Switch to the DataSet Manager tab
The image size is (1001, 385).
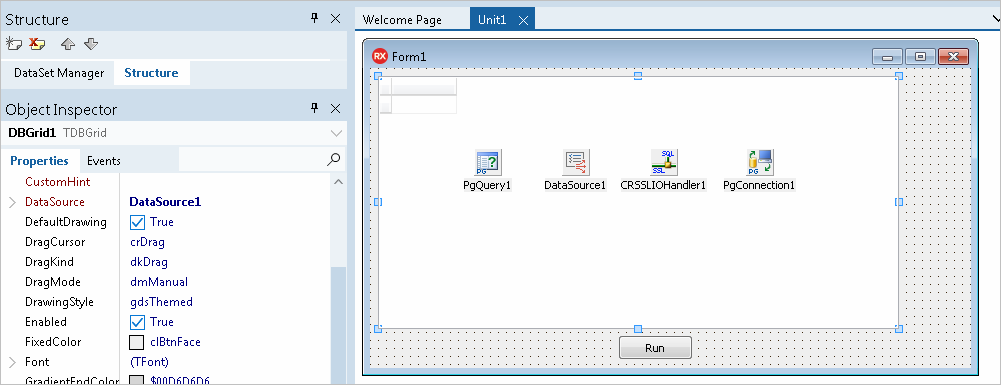click(x=59, y=73)
